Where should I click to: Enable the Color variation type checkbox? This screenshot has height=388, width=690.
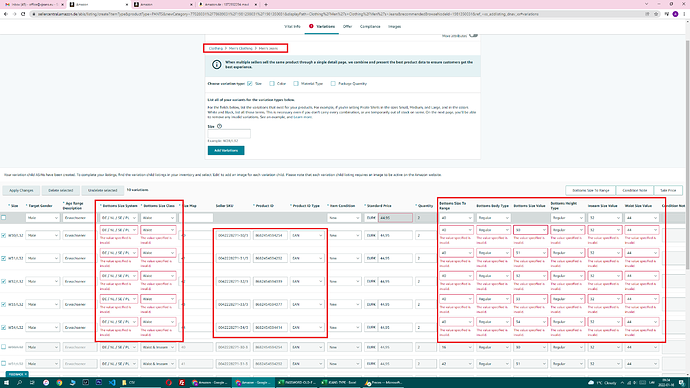272,84
